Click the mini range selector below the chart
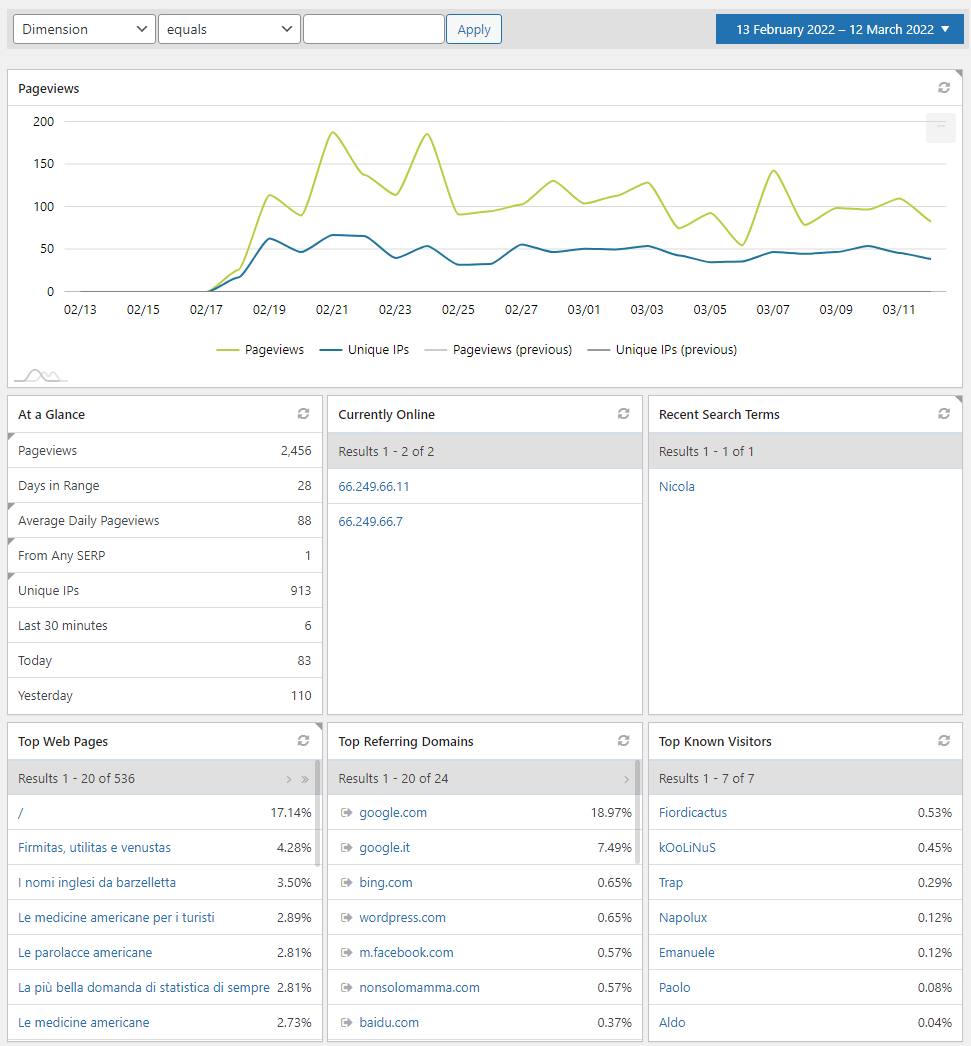Screen dimensions: 971x1046 tap(38, 373)
